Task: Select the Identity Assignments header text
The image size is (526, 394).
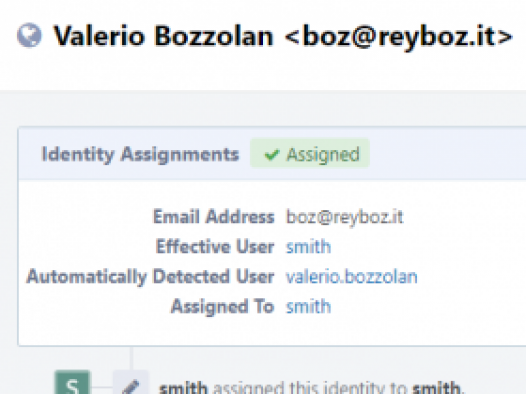Action: pyautogui.click(x=140, y=155)
